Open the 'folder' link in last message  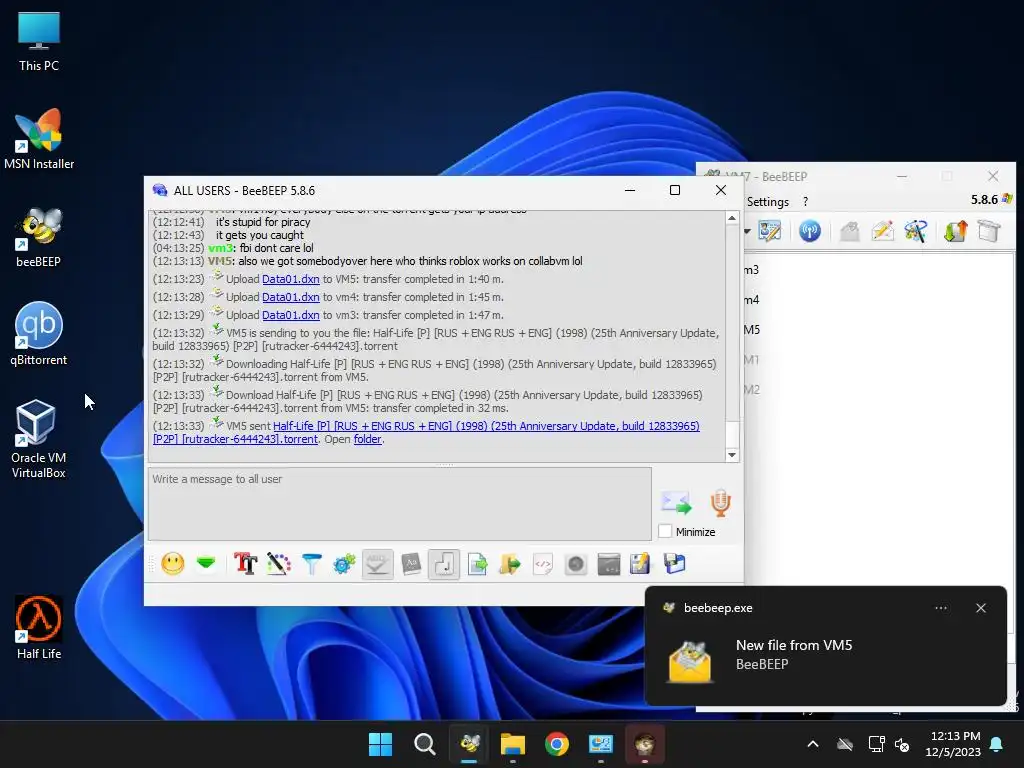pos(368,440)
